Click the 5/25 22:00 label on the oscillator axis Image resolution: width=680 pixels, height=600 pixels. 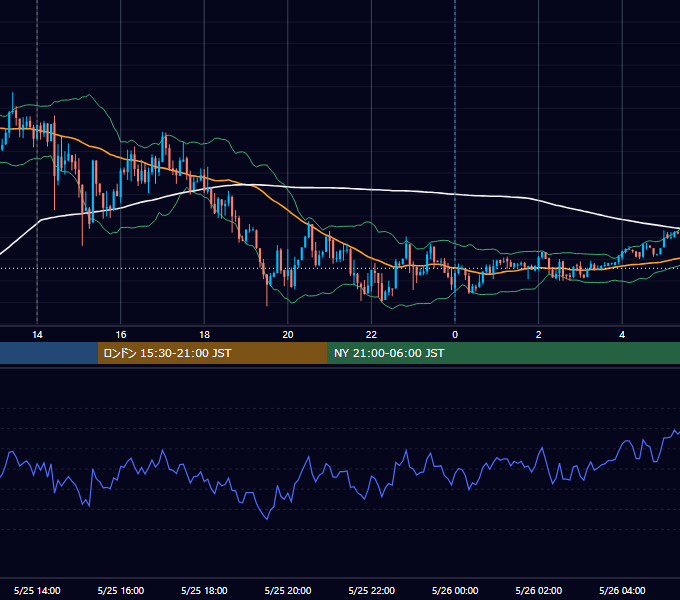point(372,590)
